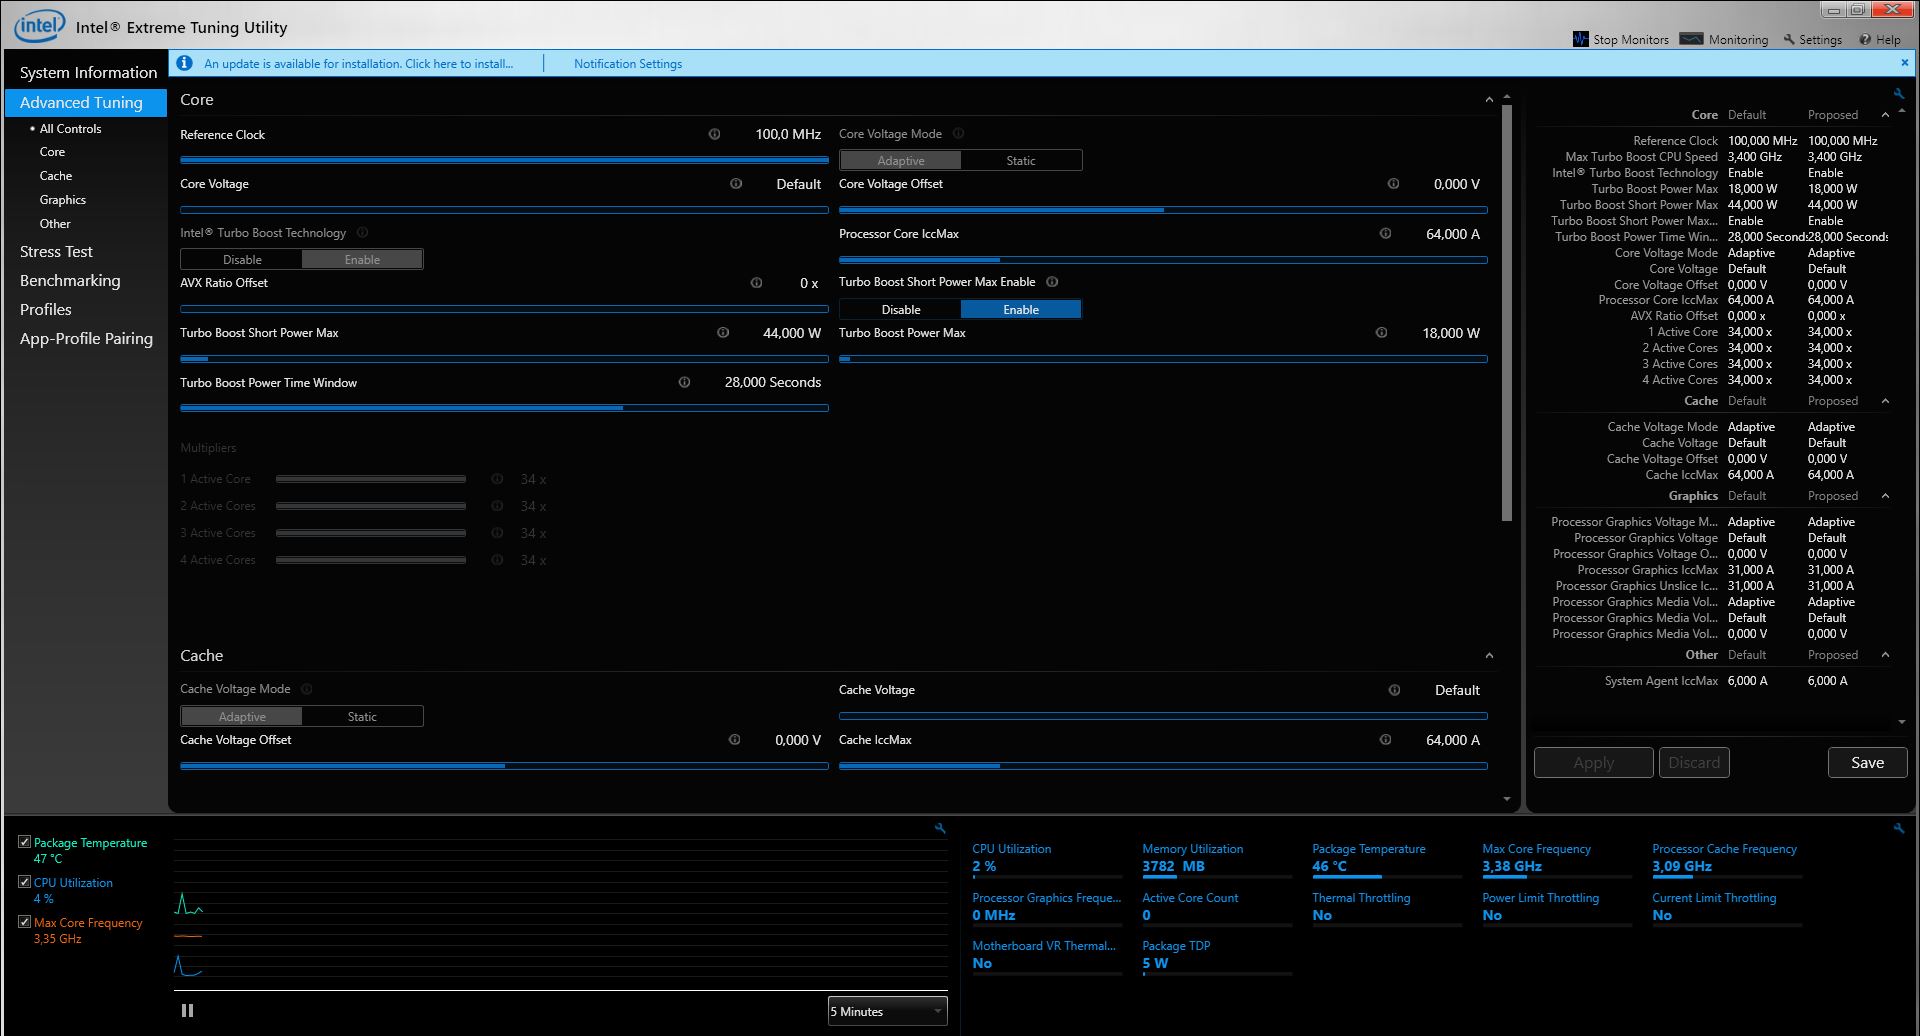The height and width of the screenshot is (1036, 1920).
Task: Open wrench settings above proposed values panel
Action: [x=1899, y=94]
